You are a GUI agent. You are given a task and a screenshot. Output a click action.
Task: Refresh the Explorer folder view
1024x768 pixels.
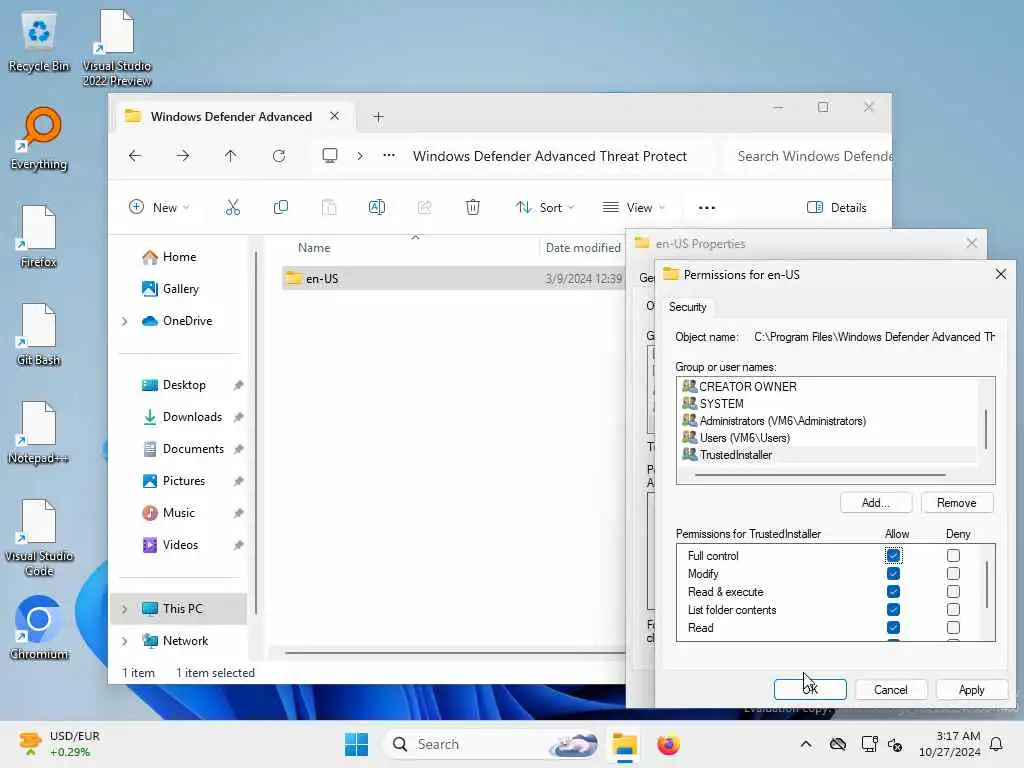pos(279,156)
